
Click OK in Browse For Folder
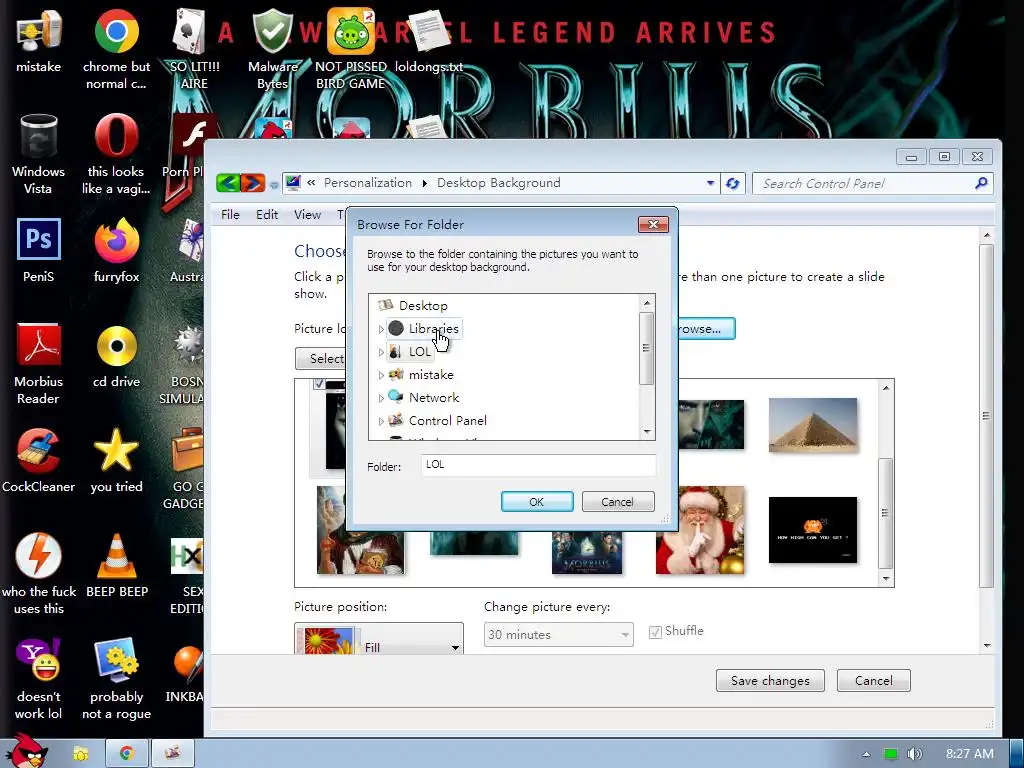click(537, 502)
